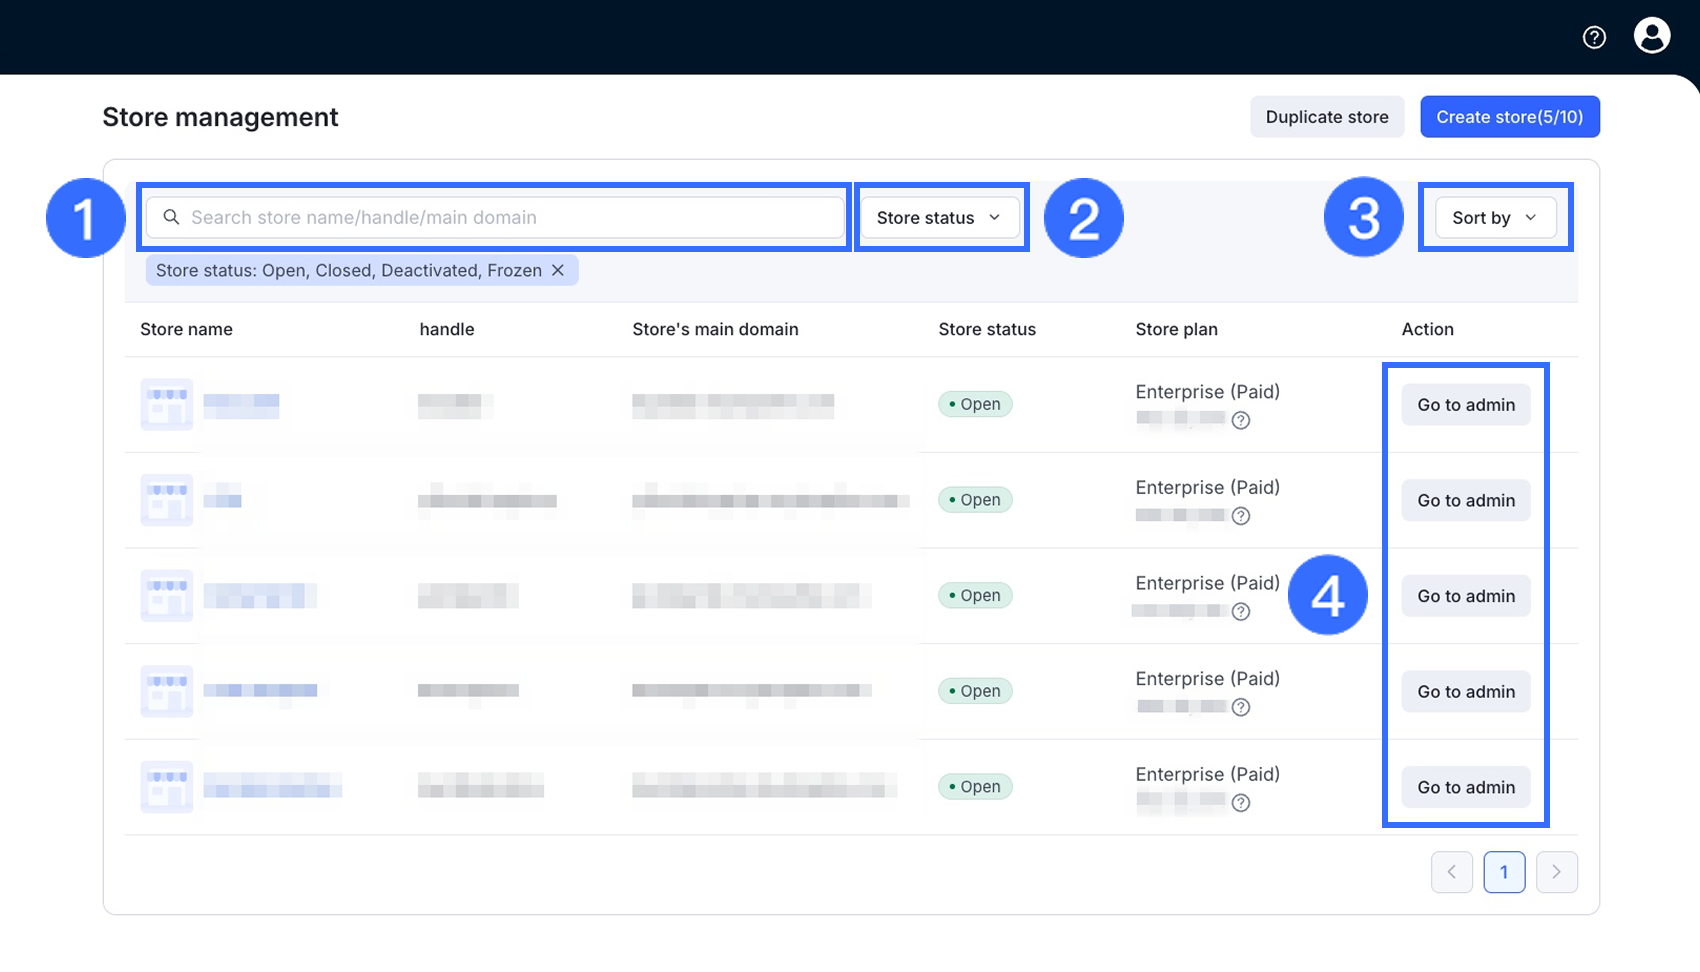Focus the store name search field
This screenshot has height=972, width=1700.
[510, 218]
